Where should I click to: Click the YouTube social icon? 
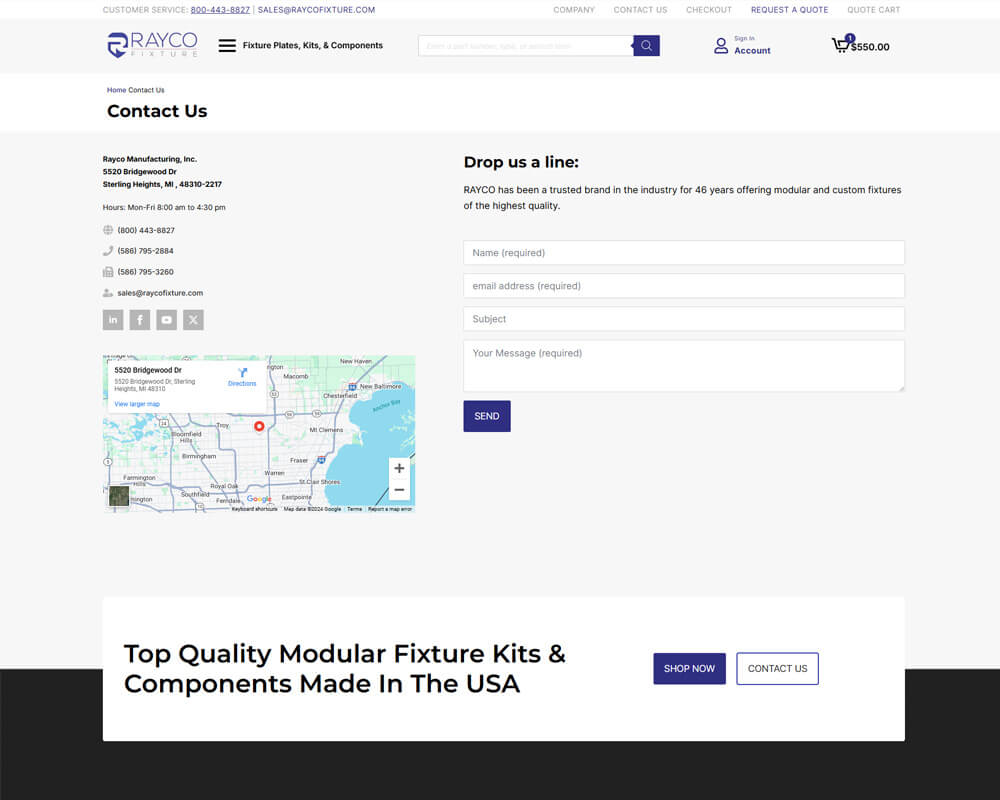tap(167, 320)
